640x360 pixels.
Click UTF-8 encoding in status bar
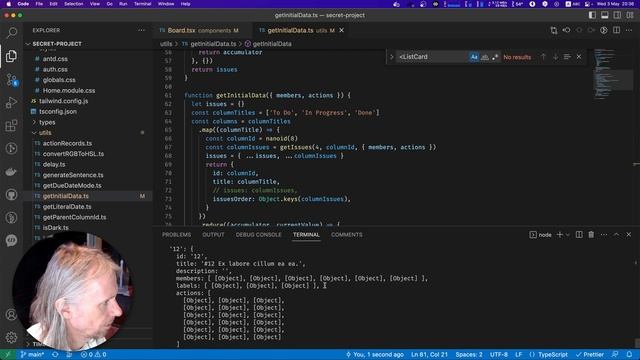[499, 354]
